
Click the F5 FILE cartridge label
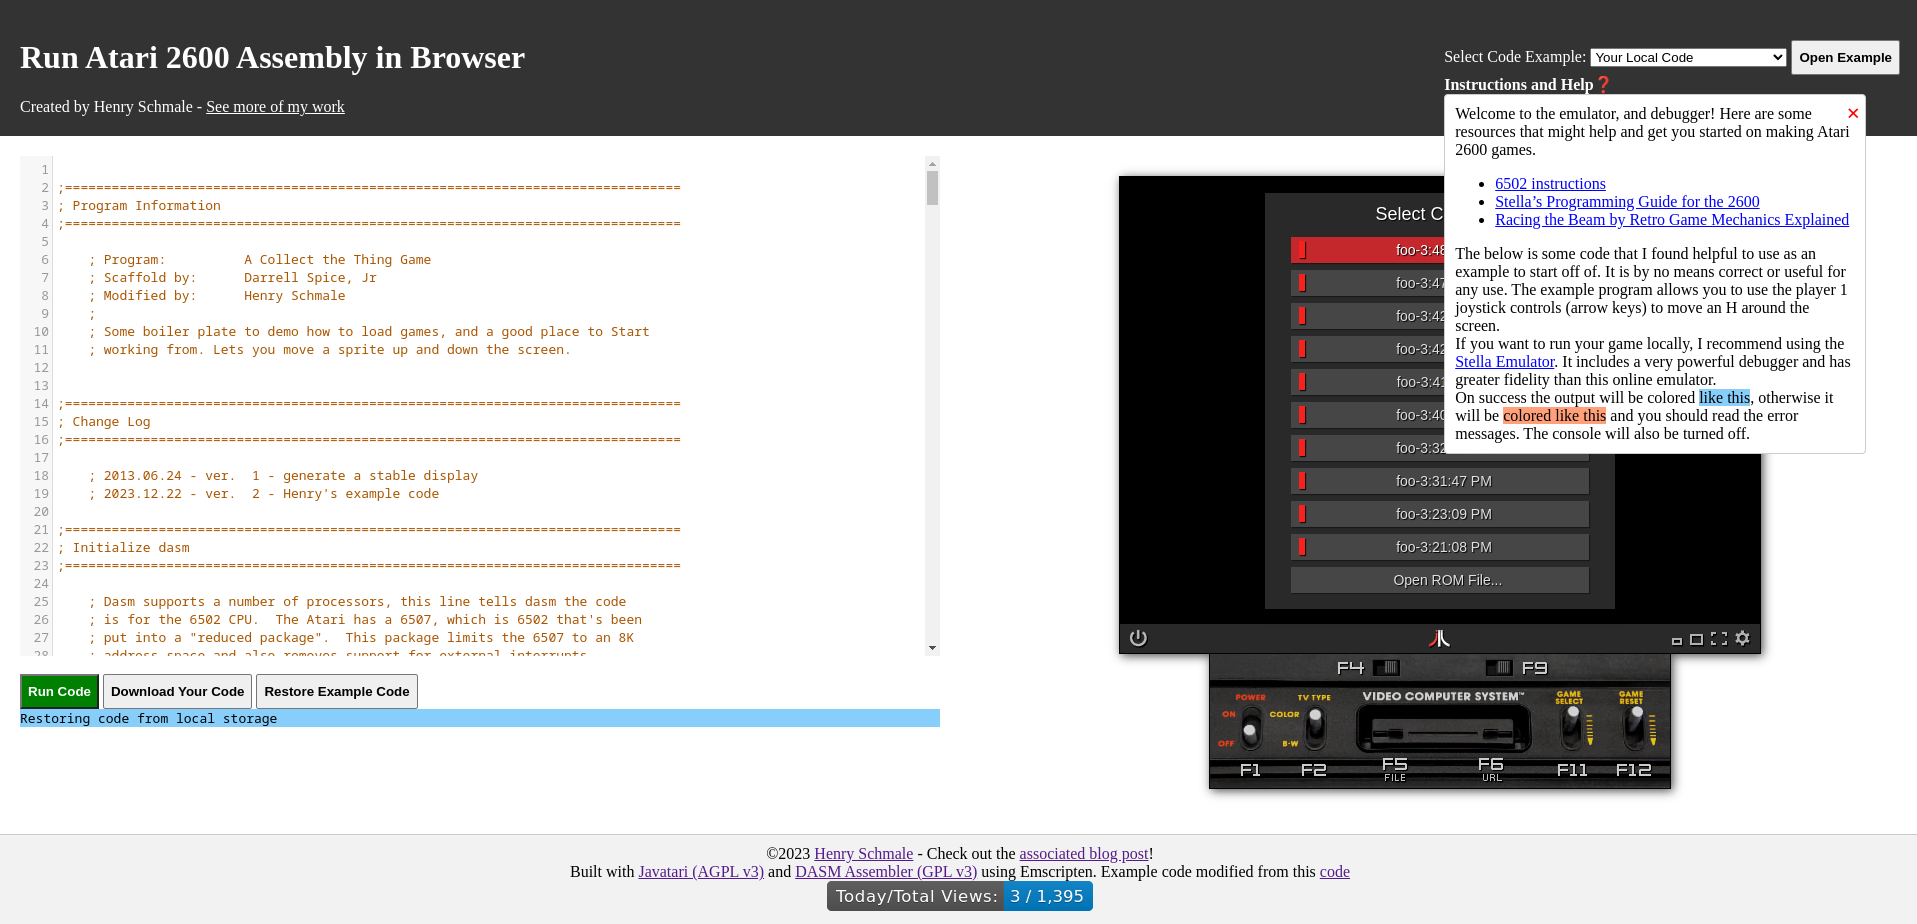1395,768
